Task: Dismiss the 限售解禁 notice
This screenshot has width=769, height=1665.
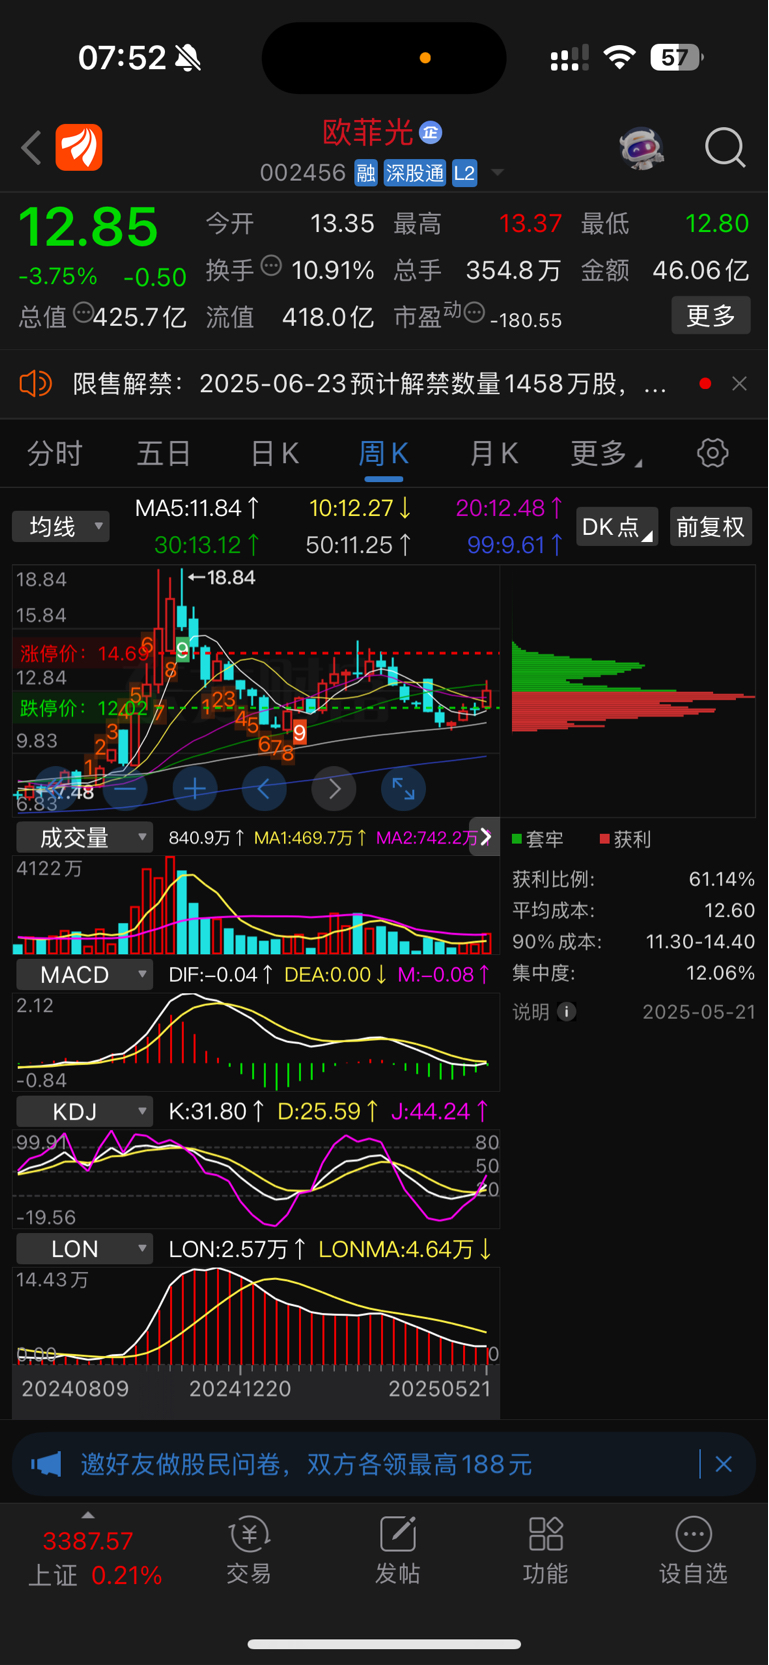Action: coord(739,383)
